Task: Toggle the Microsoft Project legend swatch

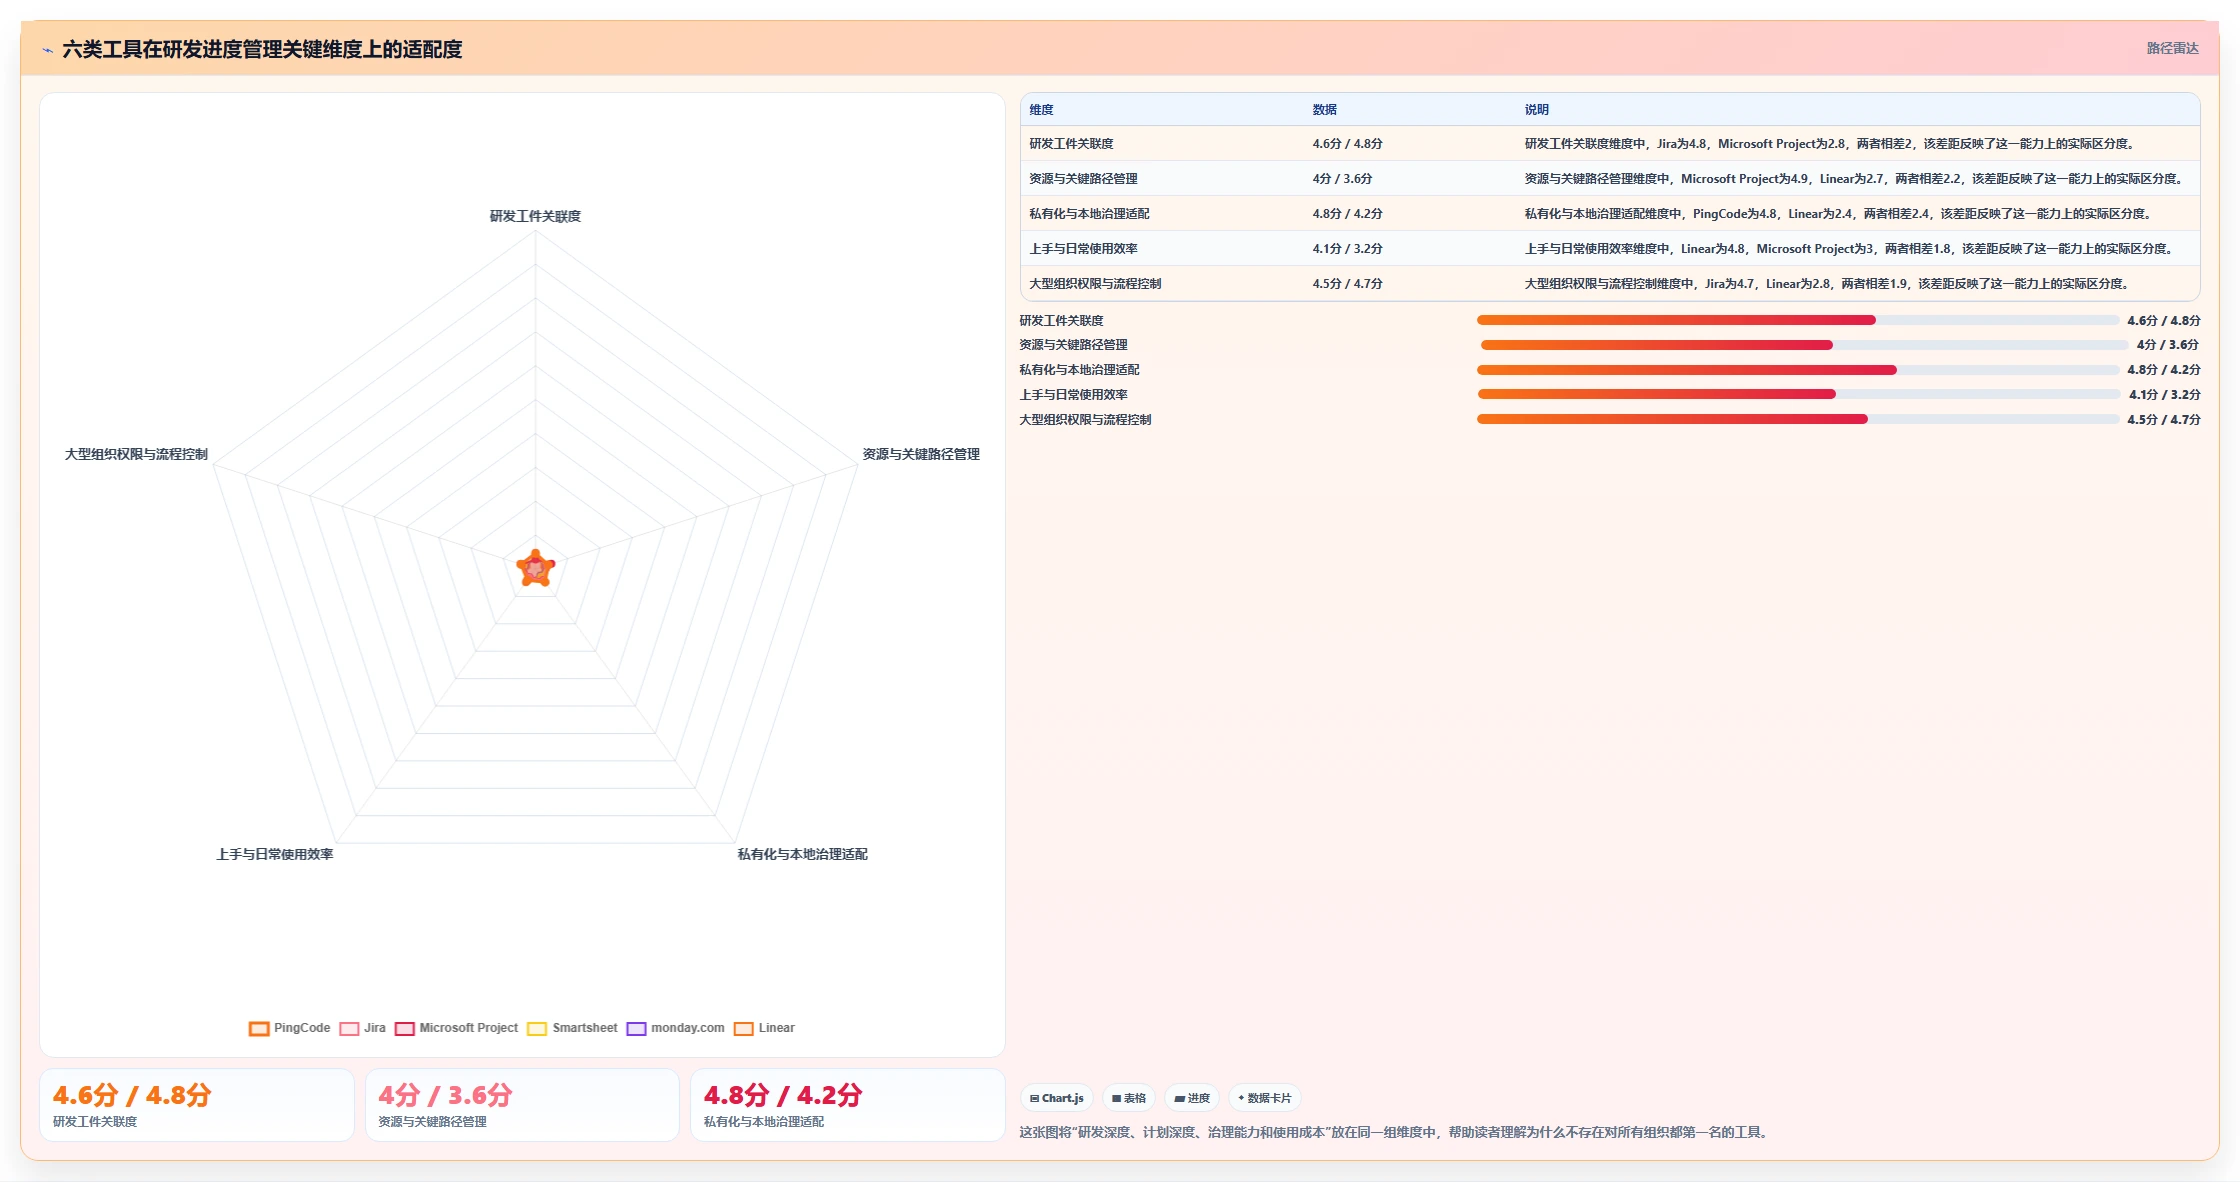Action: 405,1028
